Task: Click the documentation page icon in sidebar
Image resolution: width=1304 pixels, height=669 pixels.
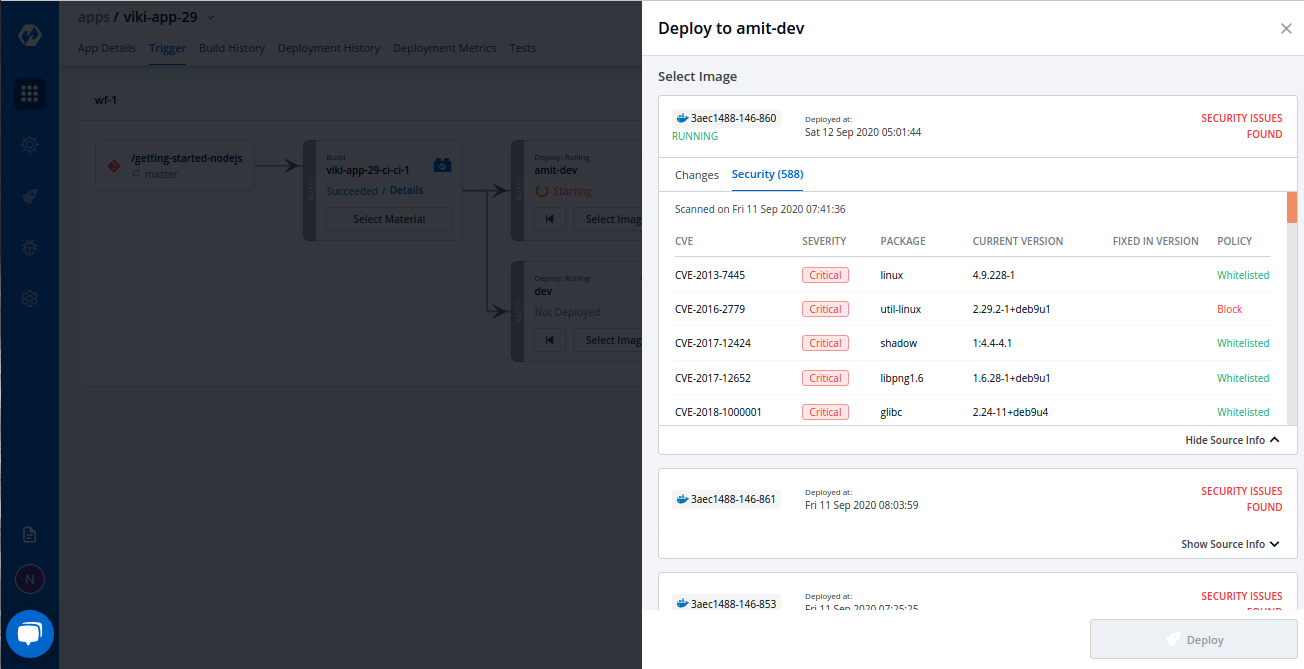Action: [30, 535]
